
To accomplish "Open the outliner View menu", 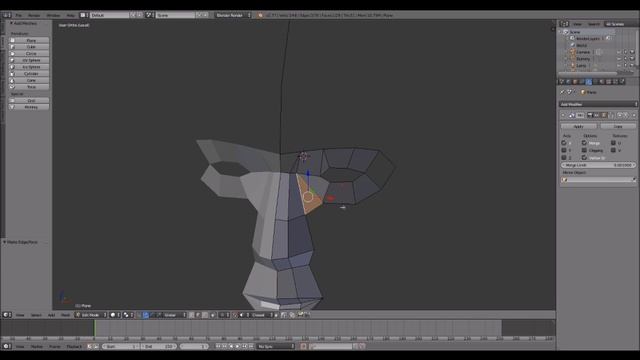I will click(577, 24).
